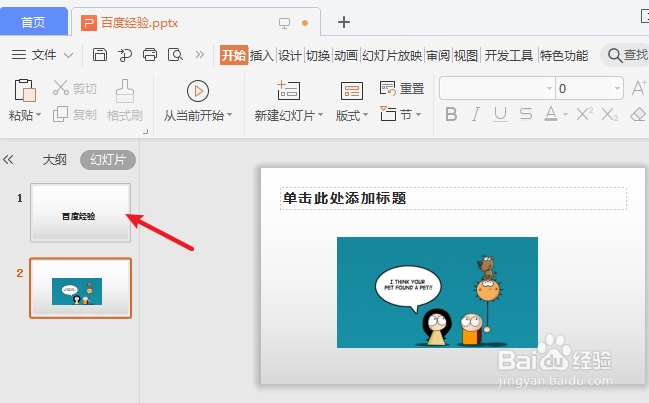Click the export to PDF icon
This screenshot has width=649, height=403.
125,55
